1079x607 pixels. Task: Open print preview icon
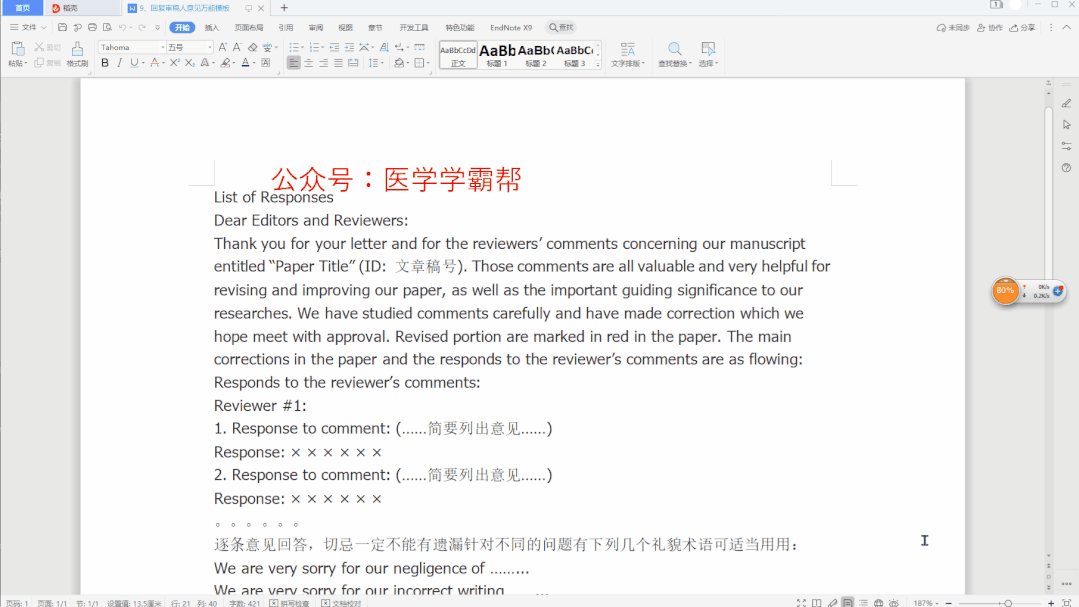tap(107, 28)
